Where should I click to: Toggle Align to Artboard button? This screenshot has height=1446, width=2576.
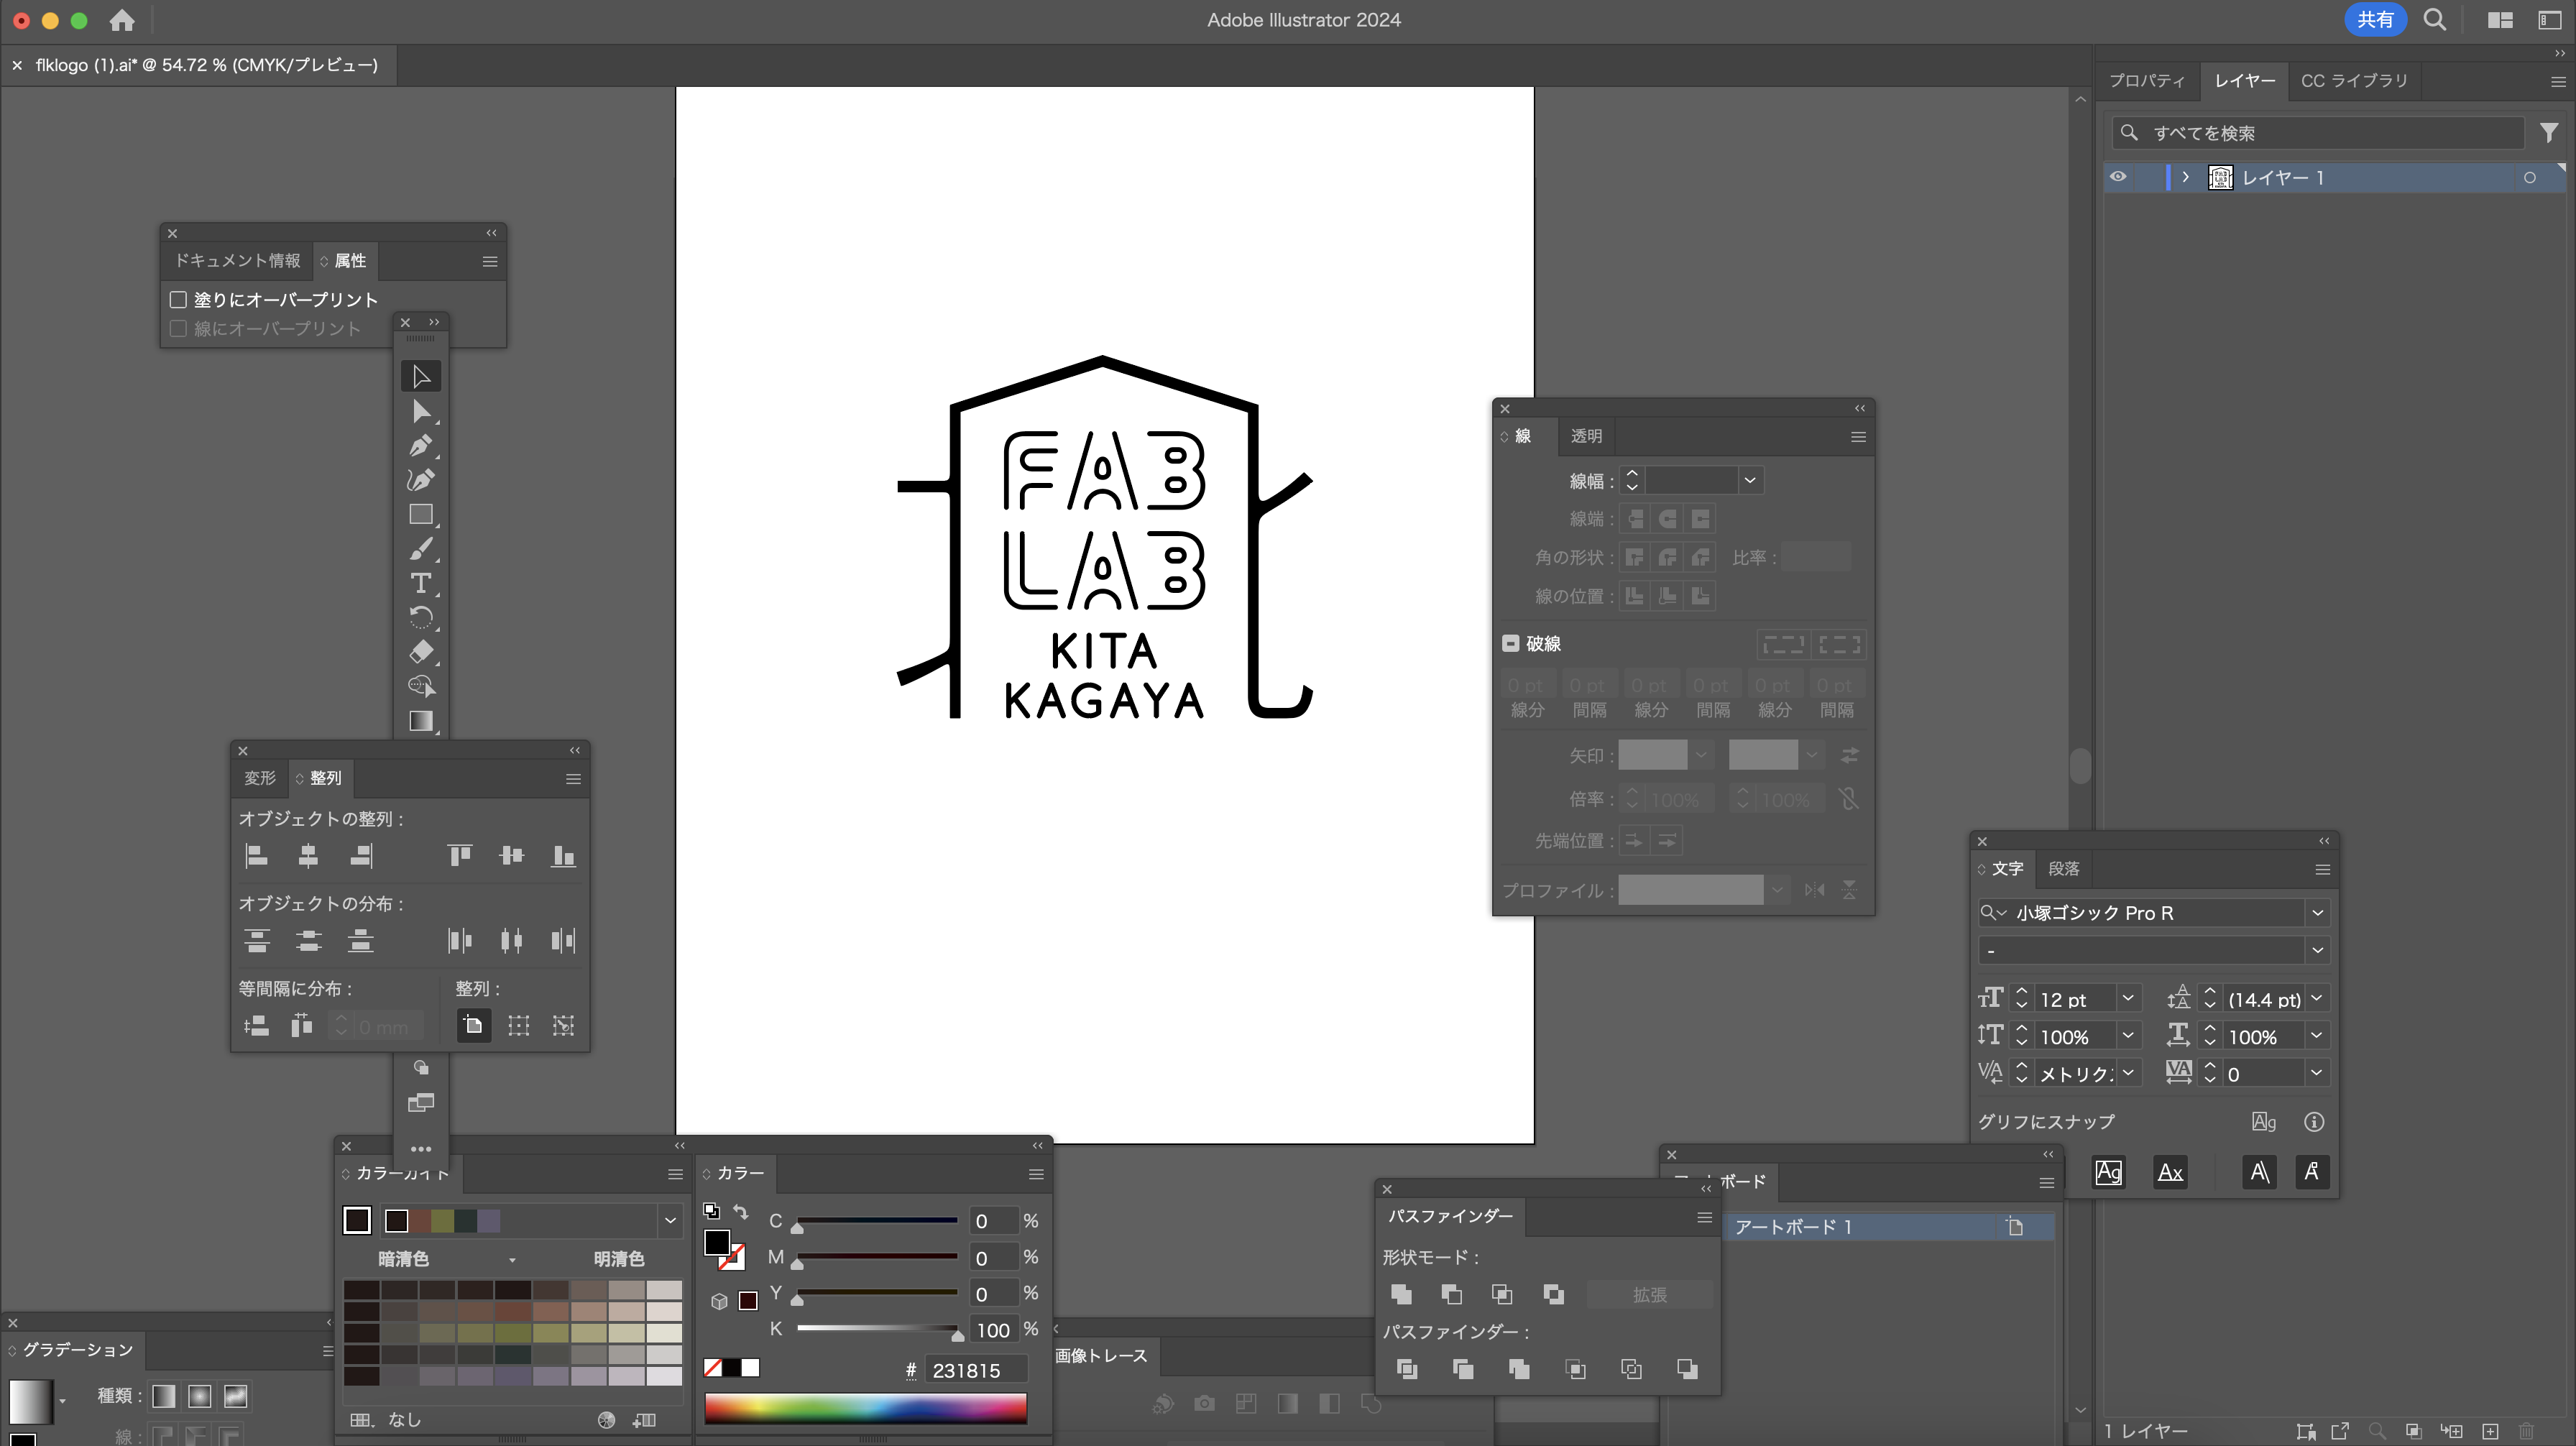(473, 1025)
